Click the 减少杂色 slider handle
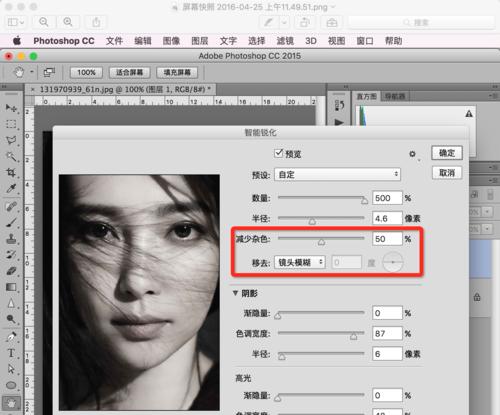The height and width of the screenshot is (415, 500). click(321, 242)
